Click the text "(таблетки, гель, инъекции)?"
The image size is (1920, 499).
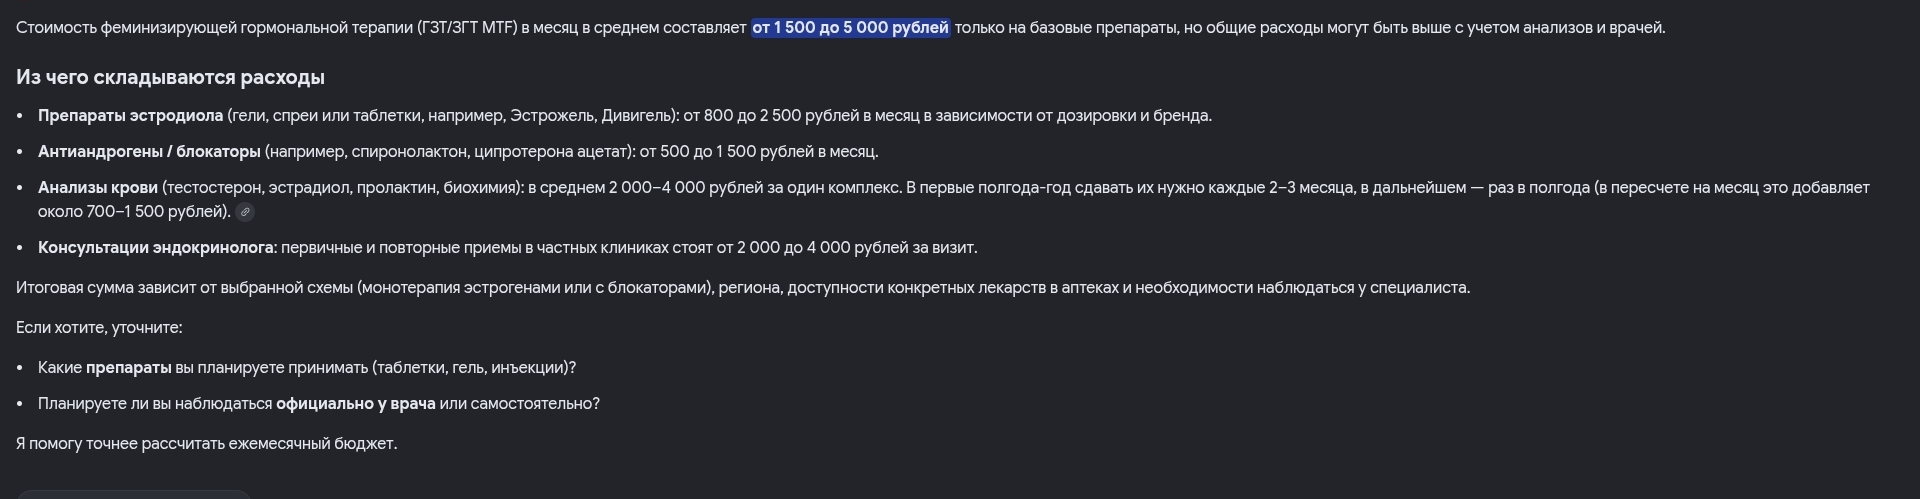click(x=474, y=368)
